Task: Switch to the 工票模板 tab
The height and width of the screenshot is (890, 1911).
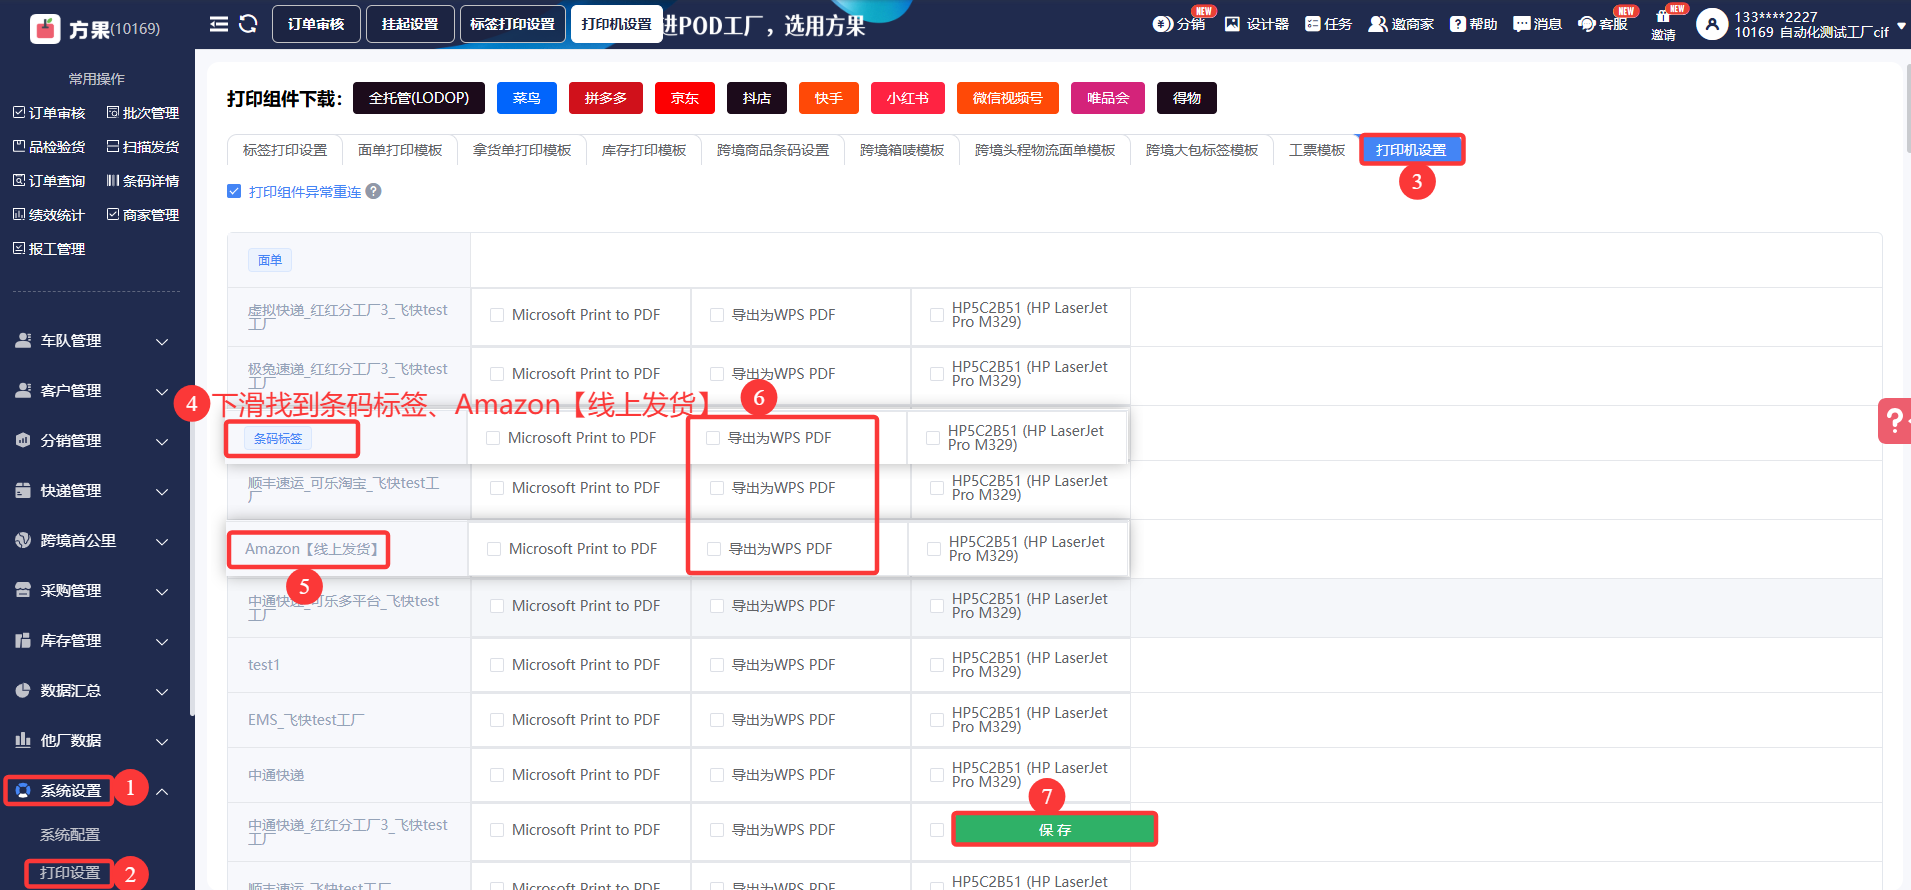Action: pos(1317,150)
